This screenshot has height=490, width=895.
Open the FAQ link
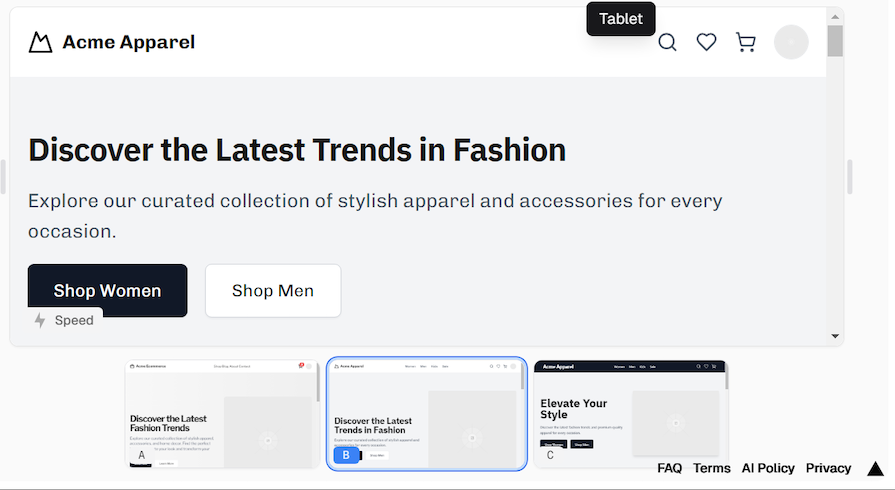coord(669,468)
